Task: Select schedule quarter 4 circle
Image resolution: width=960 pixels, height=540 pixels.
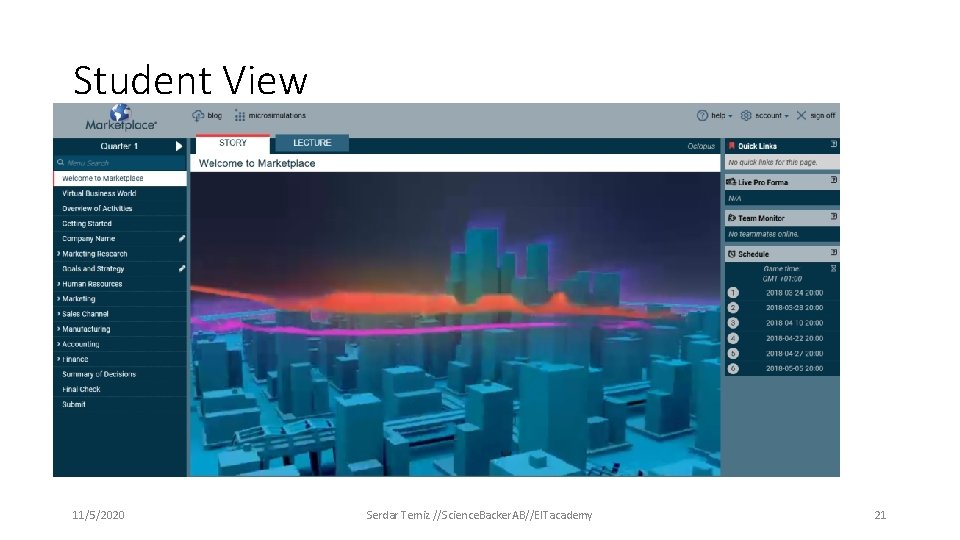Action: 733,338
